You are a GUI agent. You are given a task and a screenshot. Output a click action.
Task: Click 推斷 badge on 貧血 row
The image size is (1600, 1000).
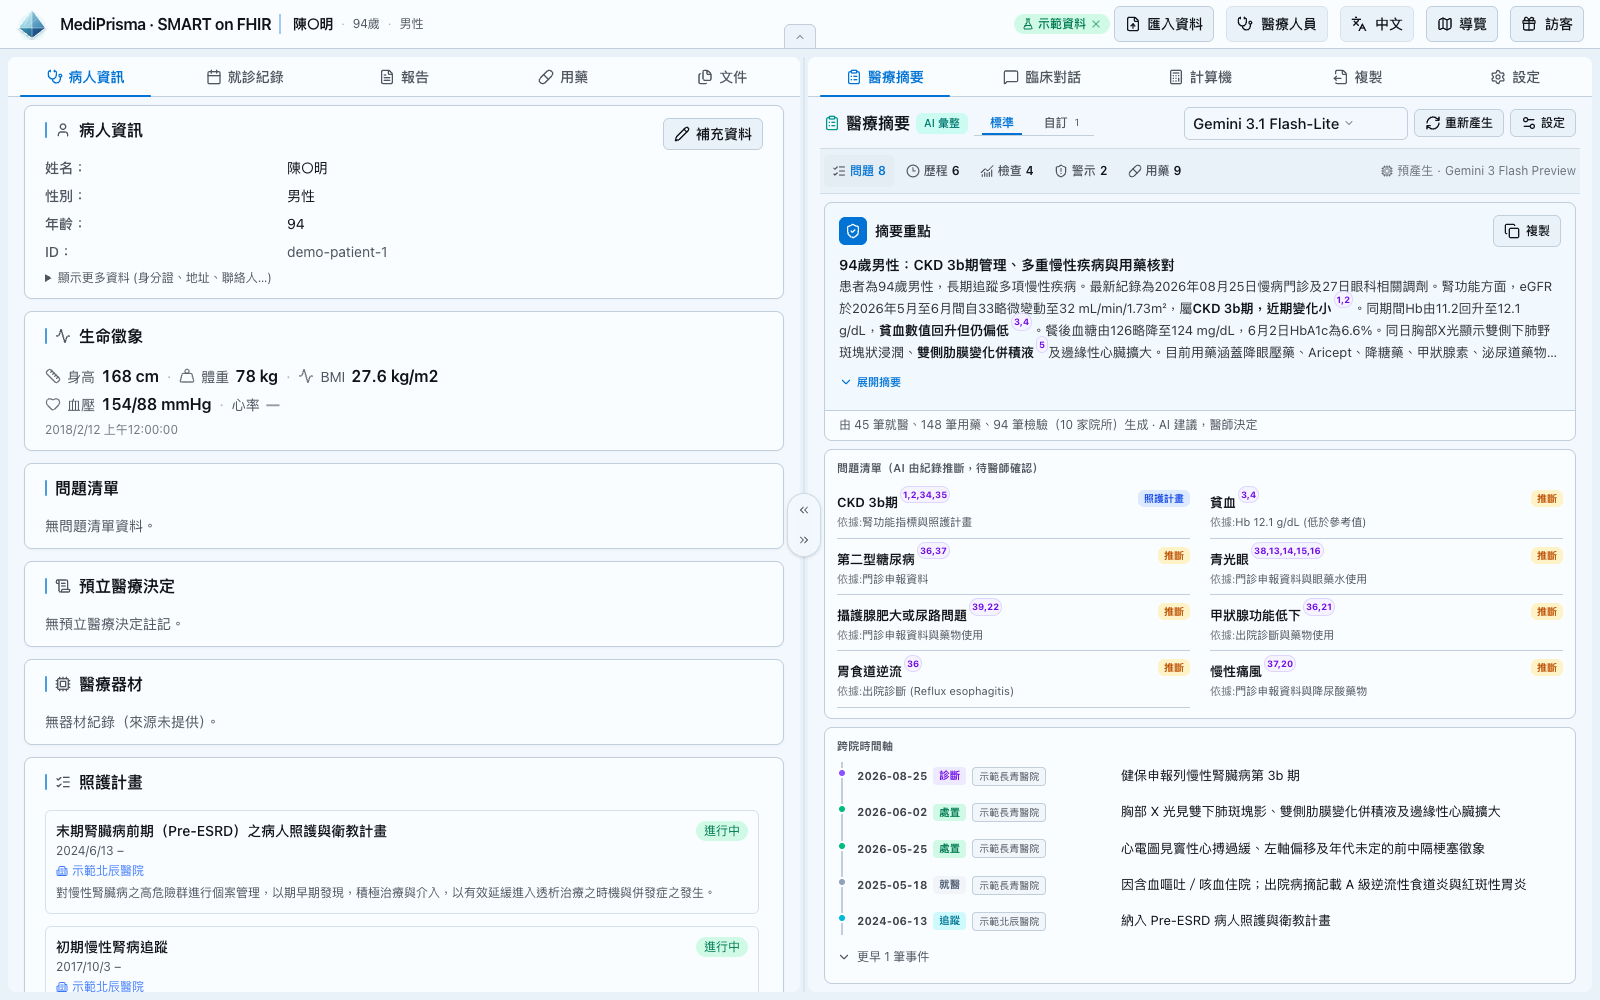(1547, 499)
